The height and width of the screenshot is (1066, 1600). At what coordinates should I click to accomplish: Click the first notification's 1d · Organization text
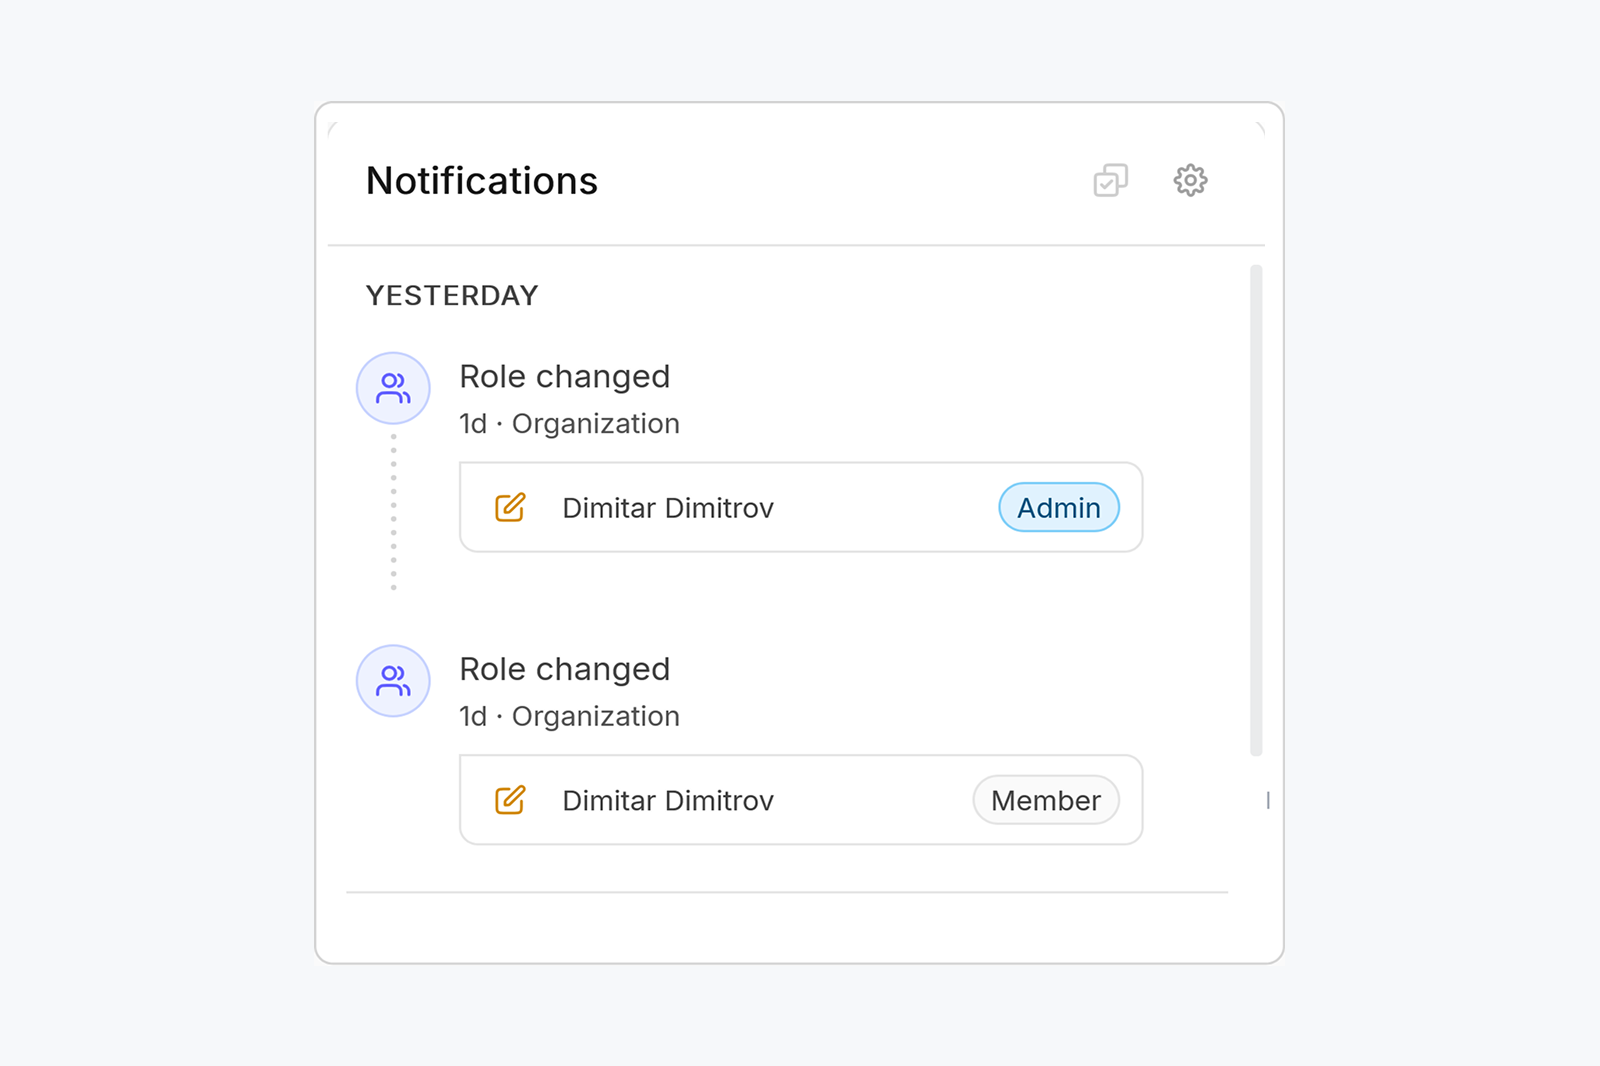pyautogui.click(x=569, y=424)
